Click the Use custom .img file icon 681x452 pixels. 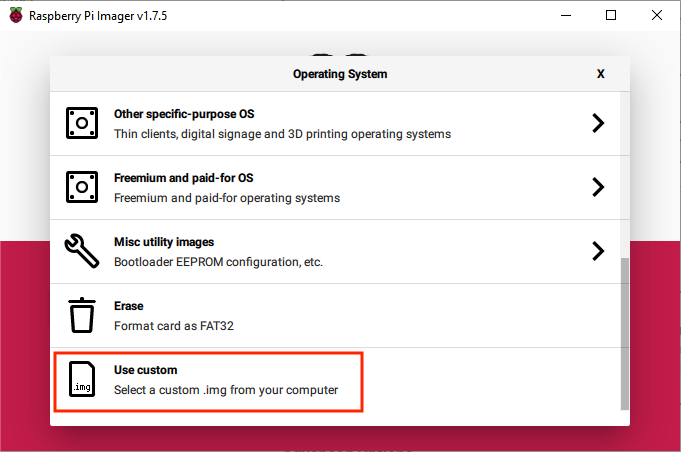click(82, 380)
